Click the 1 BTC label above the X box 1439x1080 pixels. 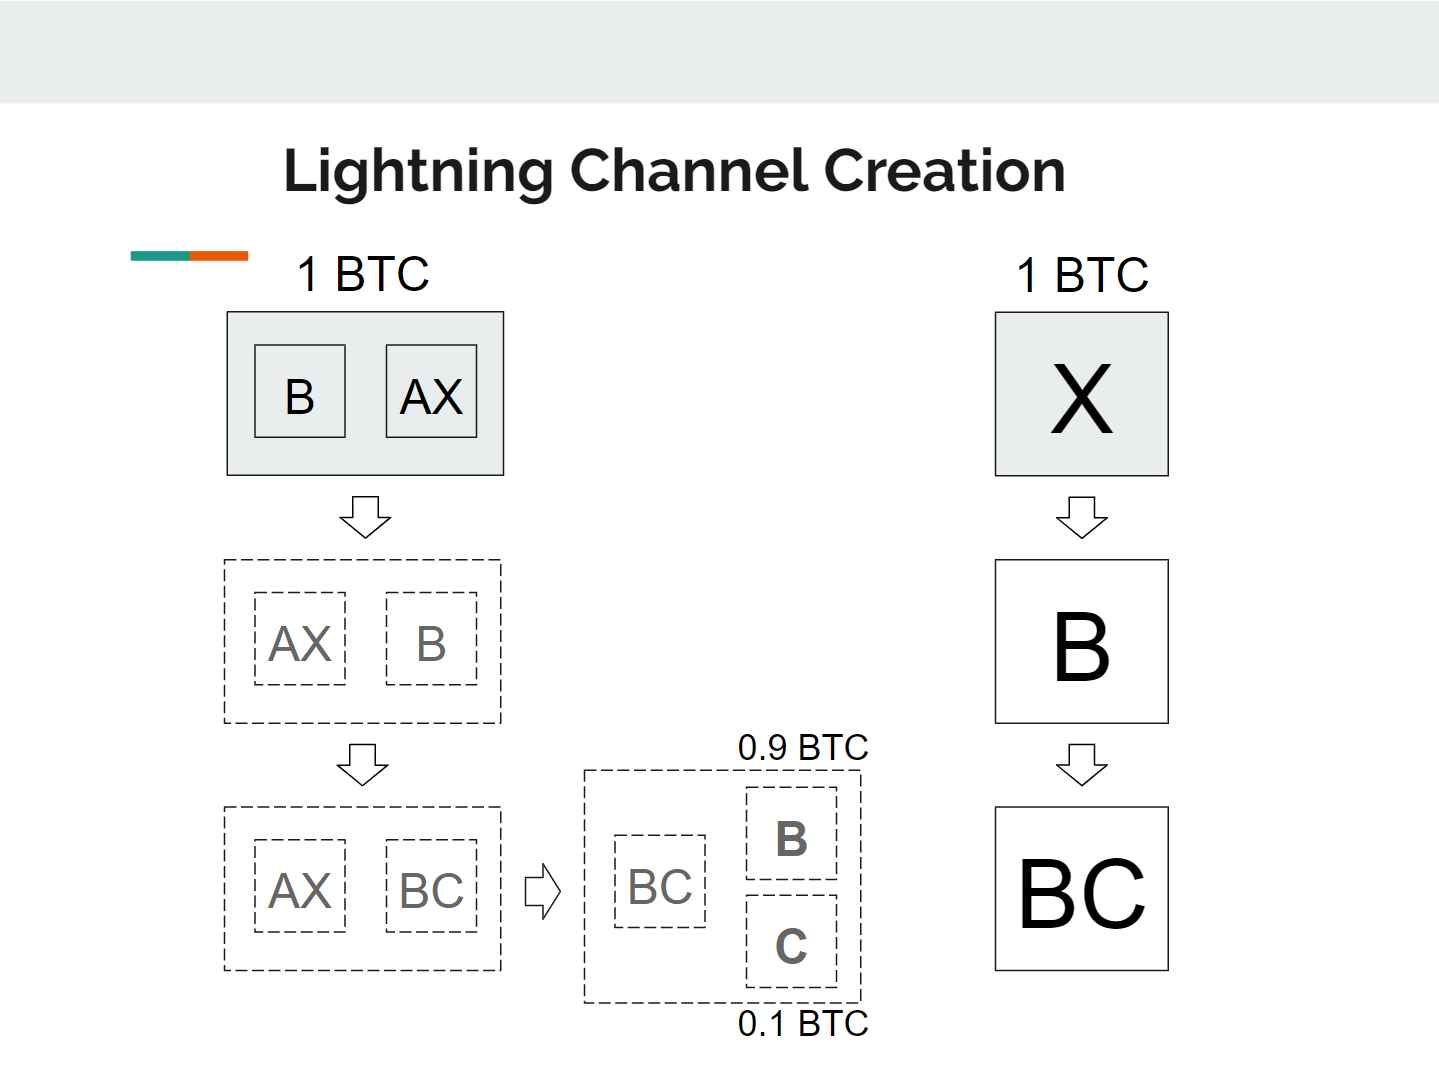[x=1082, y=275]
